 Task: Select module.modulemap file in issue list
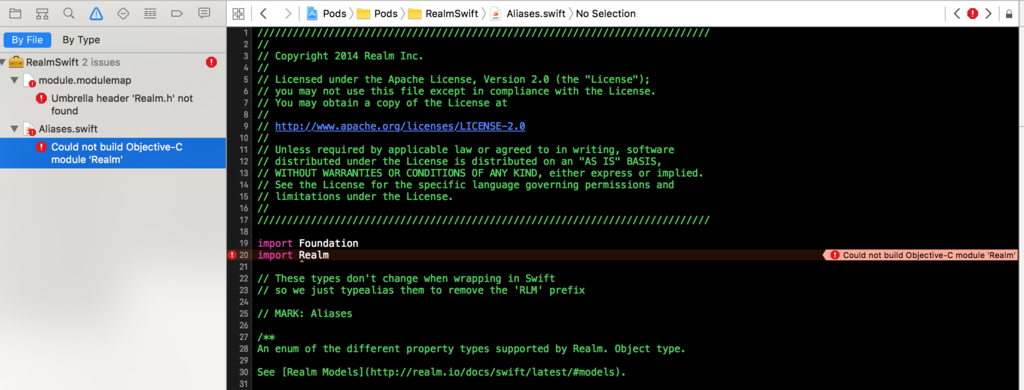pos(84,80)
